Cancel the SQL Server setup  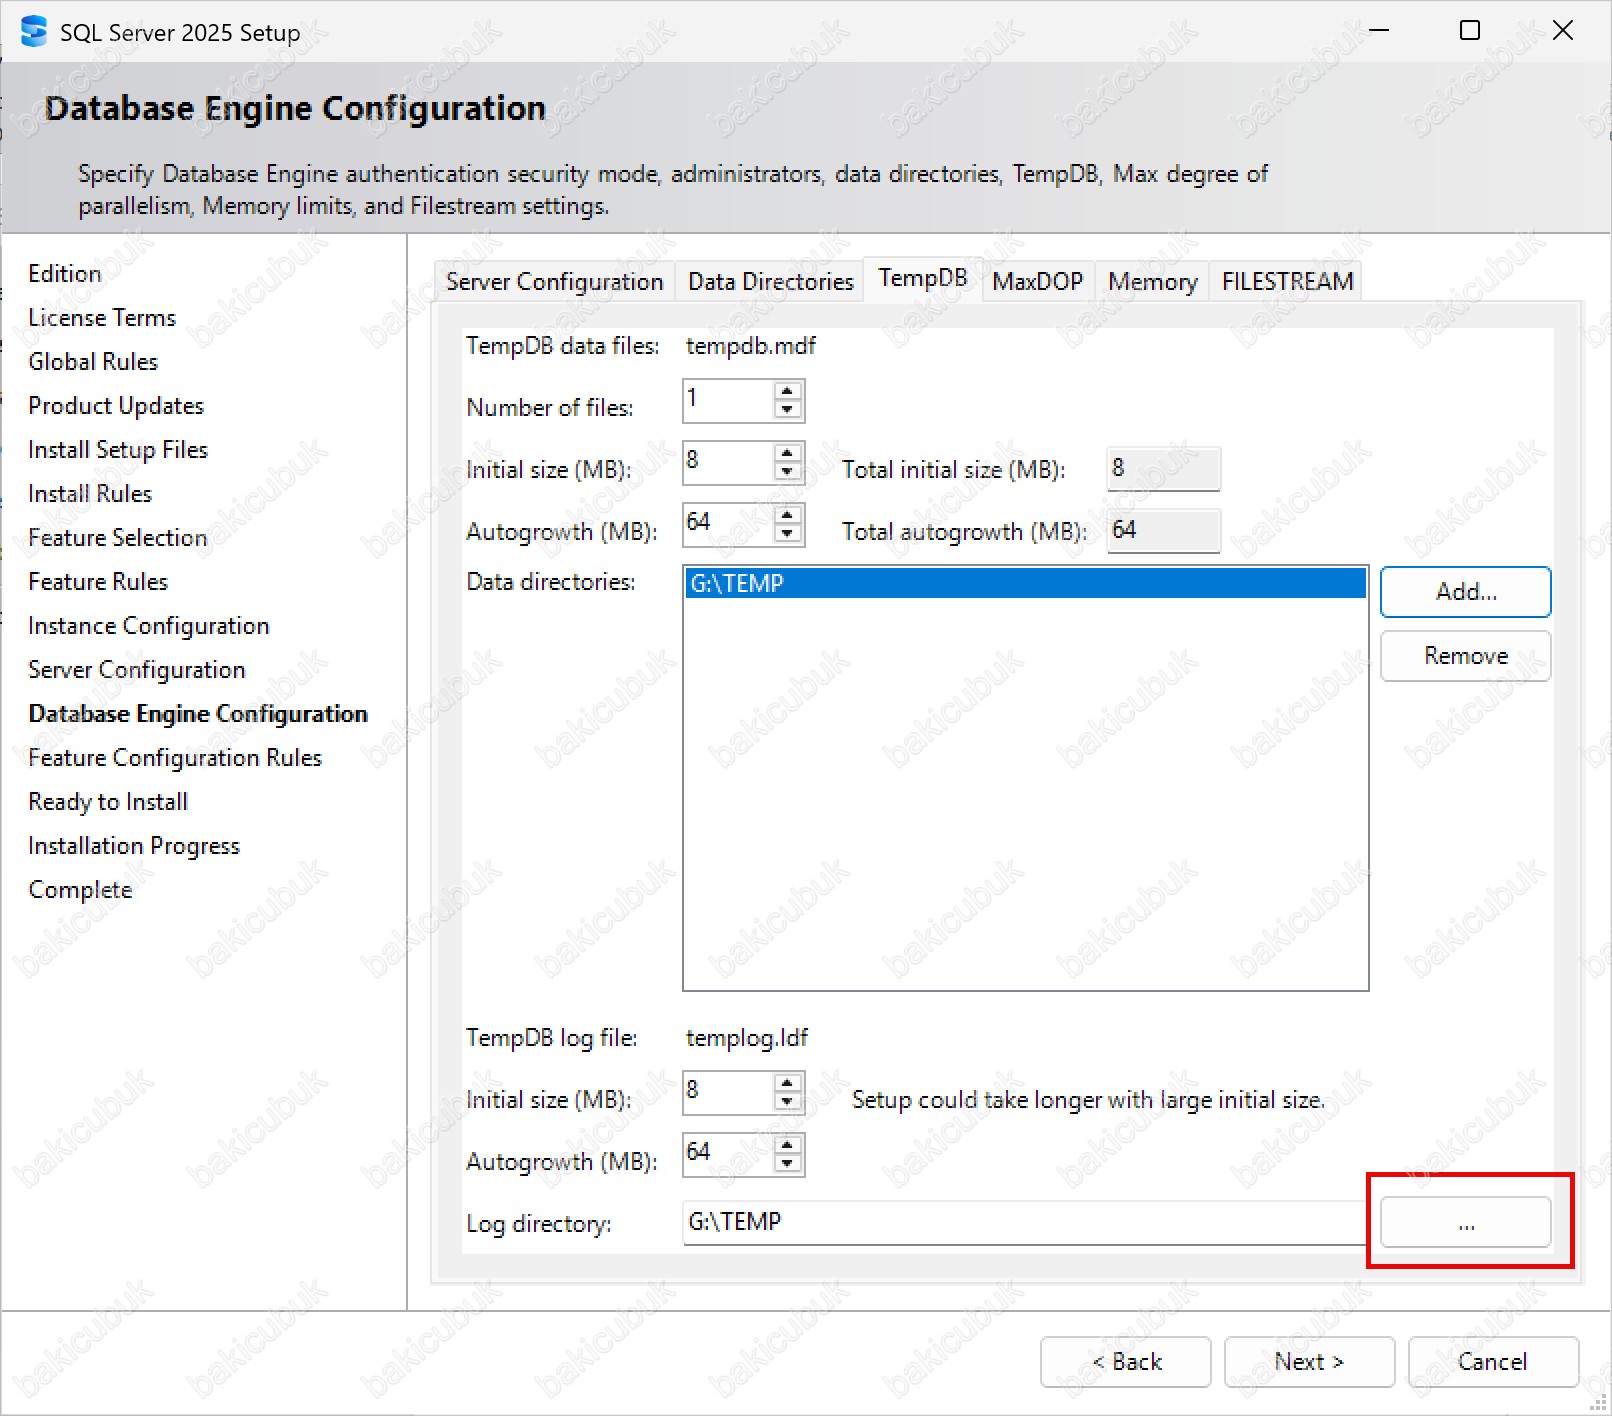tap(1492, 1362)
